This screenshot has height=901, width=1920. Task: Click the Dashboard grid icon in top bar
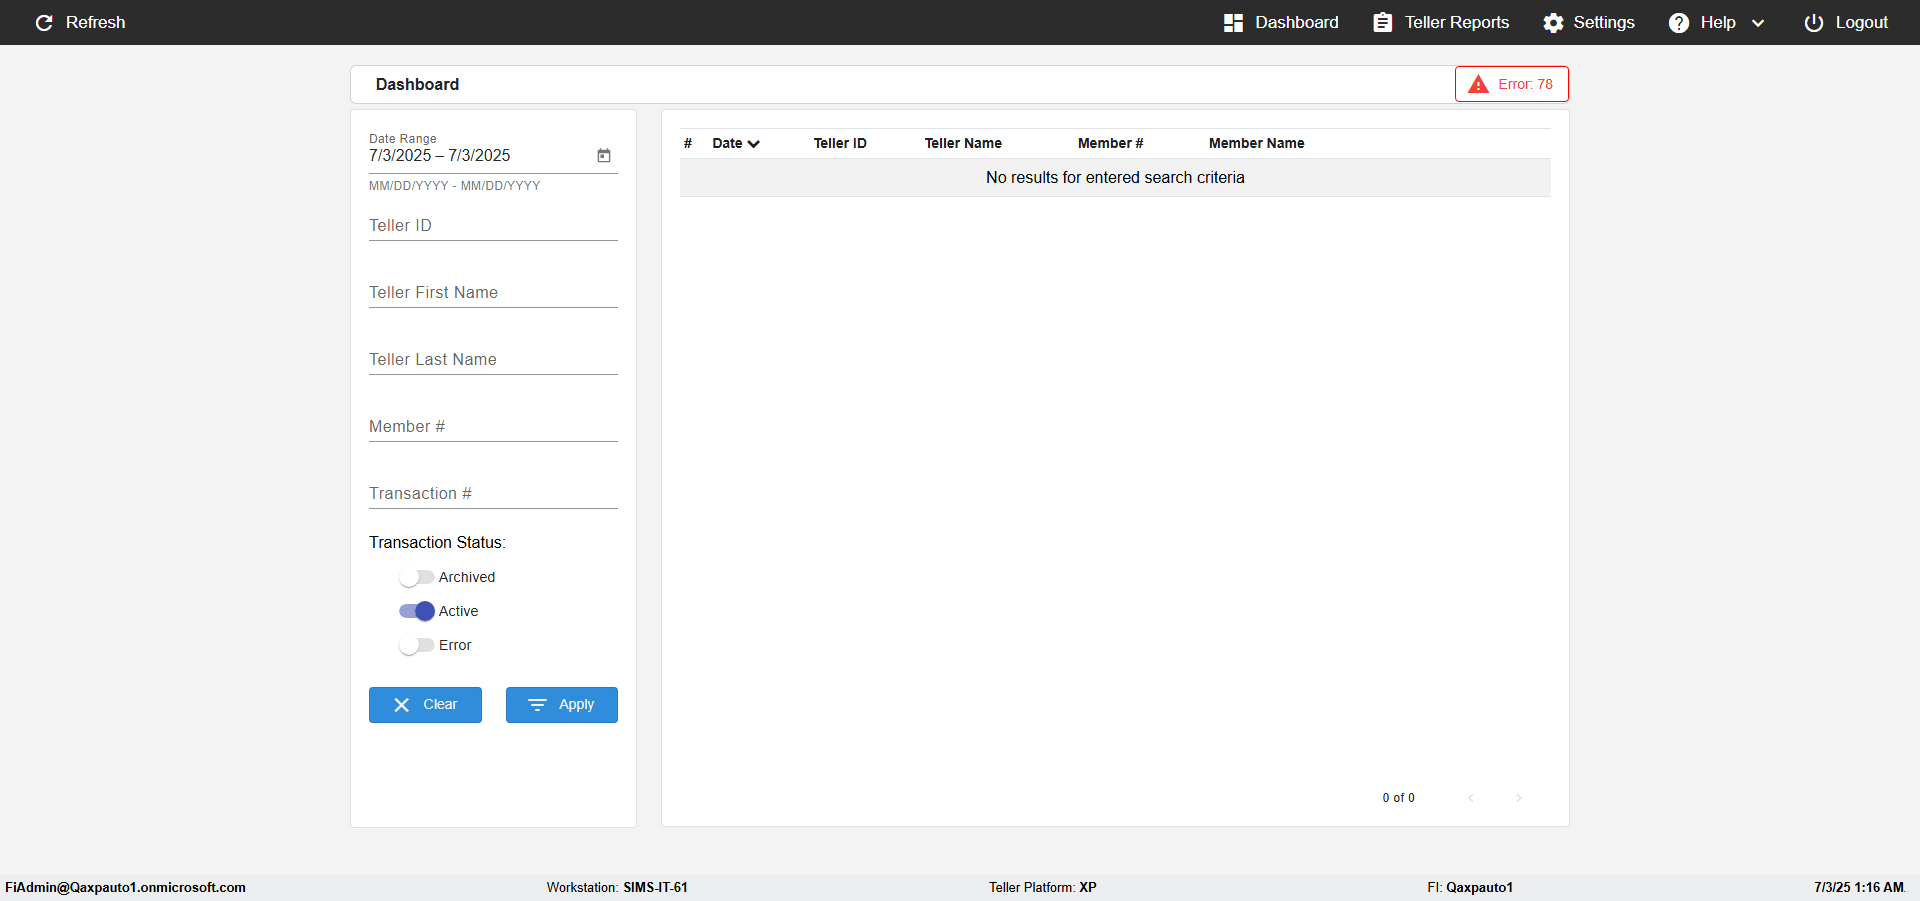[x=1233, y=22]
